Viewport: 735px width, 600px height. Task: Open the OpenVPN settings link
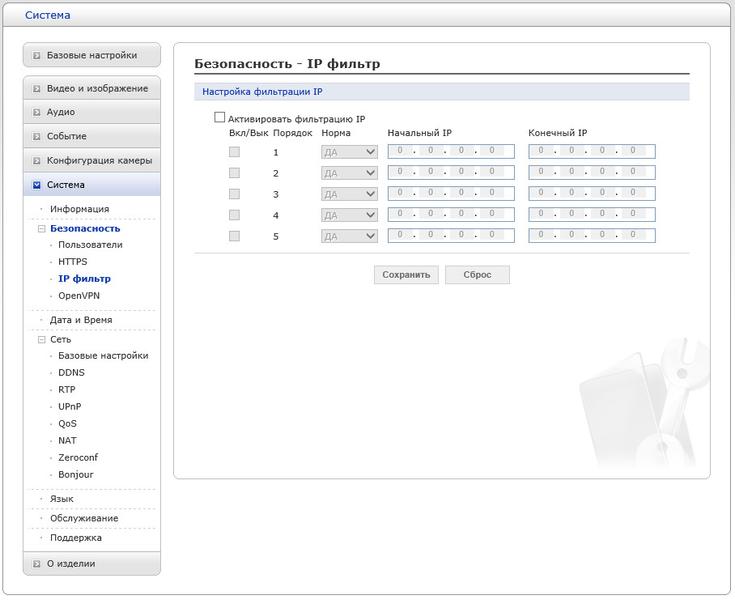pos(79,296)
